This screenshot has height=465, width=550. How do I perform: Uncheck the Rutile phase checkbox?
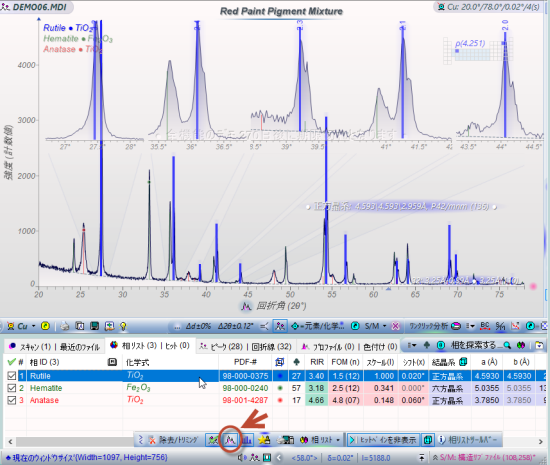coord(12,376)
